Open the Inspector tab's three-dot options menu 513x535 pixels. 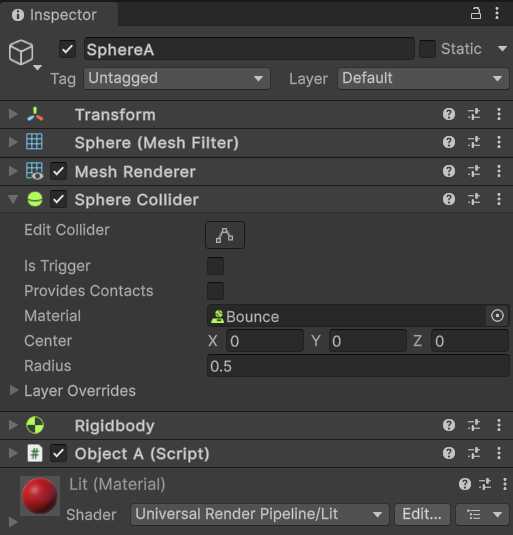[497, 13]
